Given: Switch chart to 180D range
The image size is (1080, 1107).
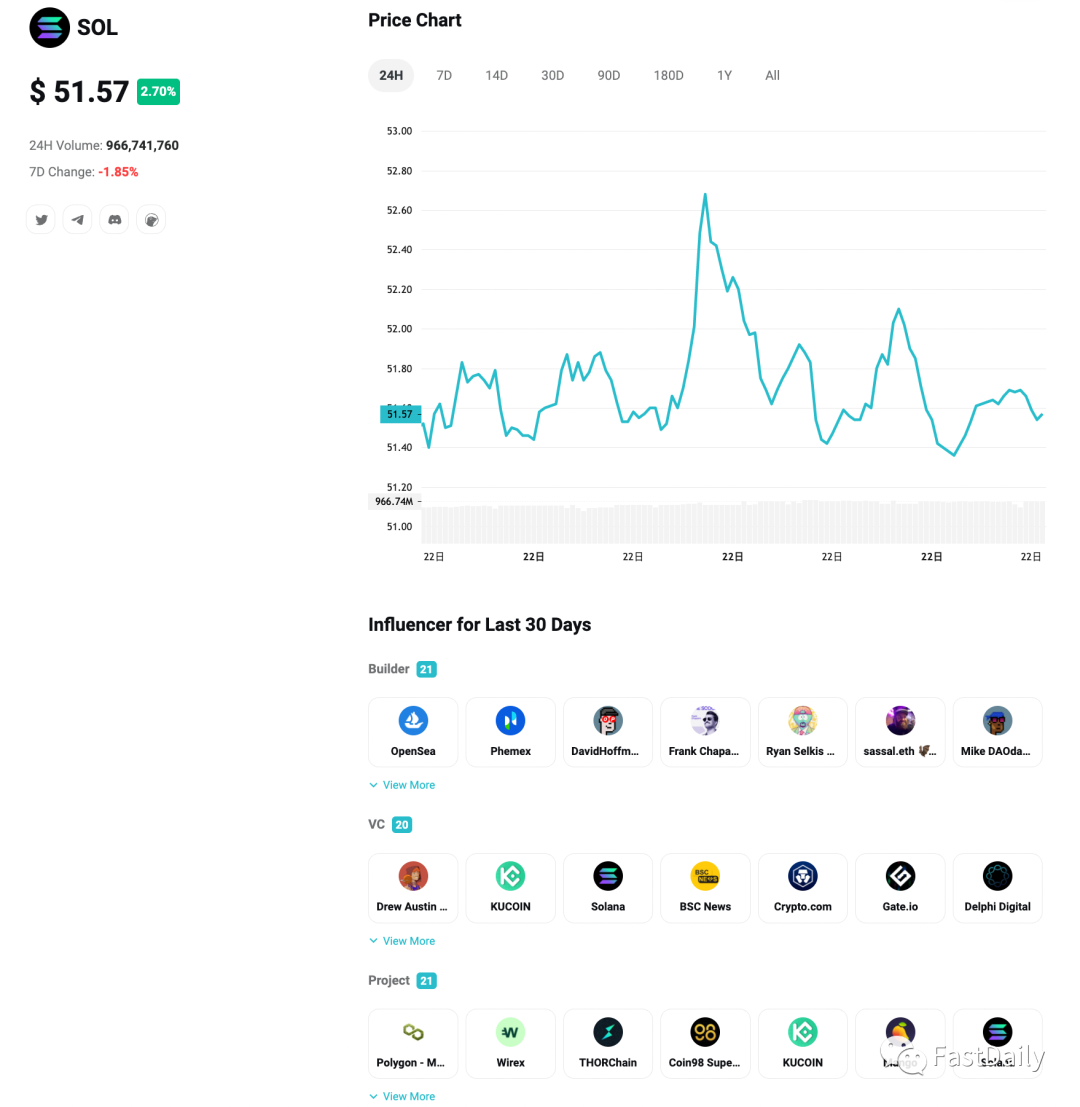Looking at the screenshot, I should click(668, 76).
